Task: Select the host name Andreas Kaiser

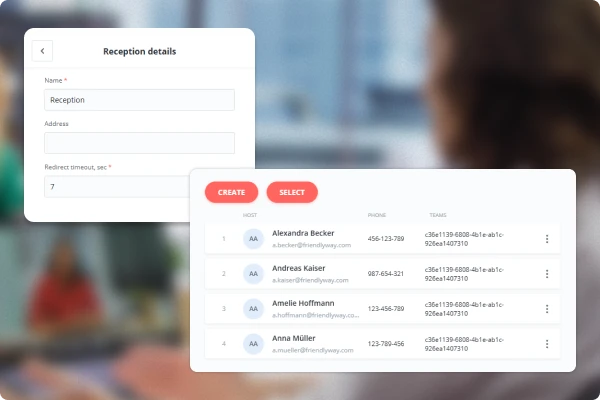Action: coord(298,268)
